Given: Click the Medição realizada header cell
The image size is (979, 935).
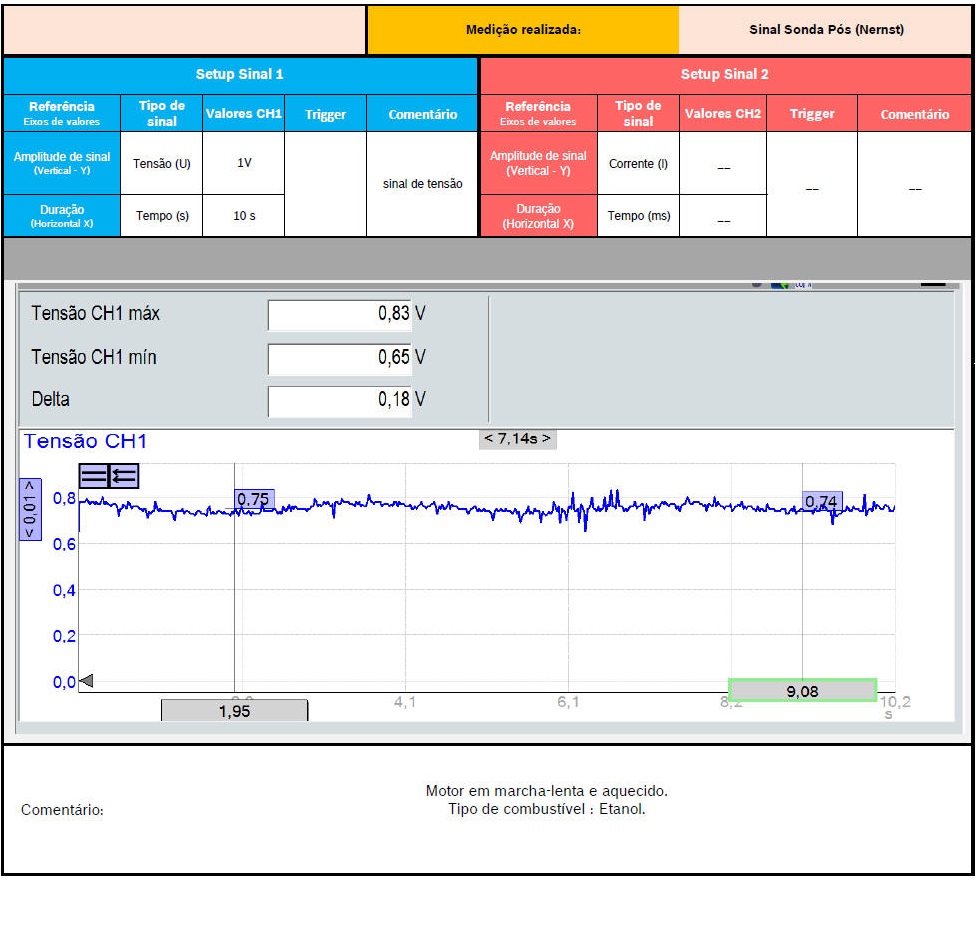Looking at the screenshot, I should click(523, 30).
